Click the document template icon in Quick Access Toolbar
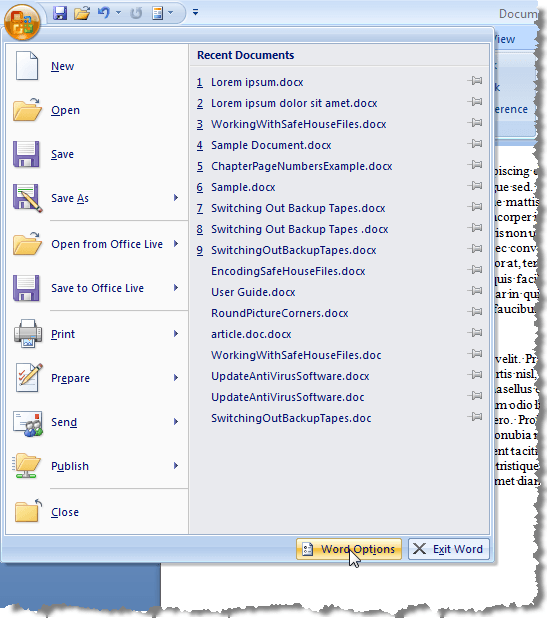Viewport: 547px width, 618px height. point(158,13)
